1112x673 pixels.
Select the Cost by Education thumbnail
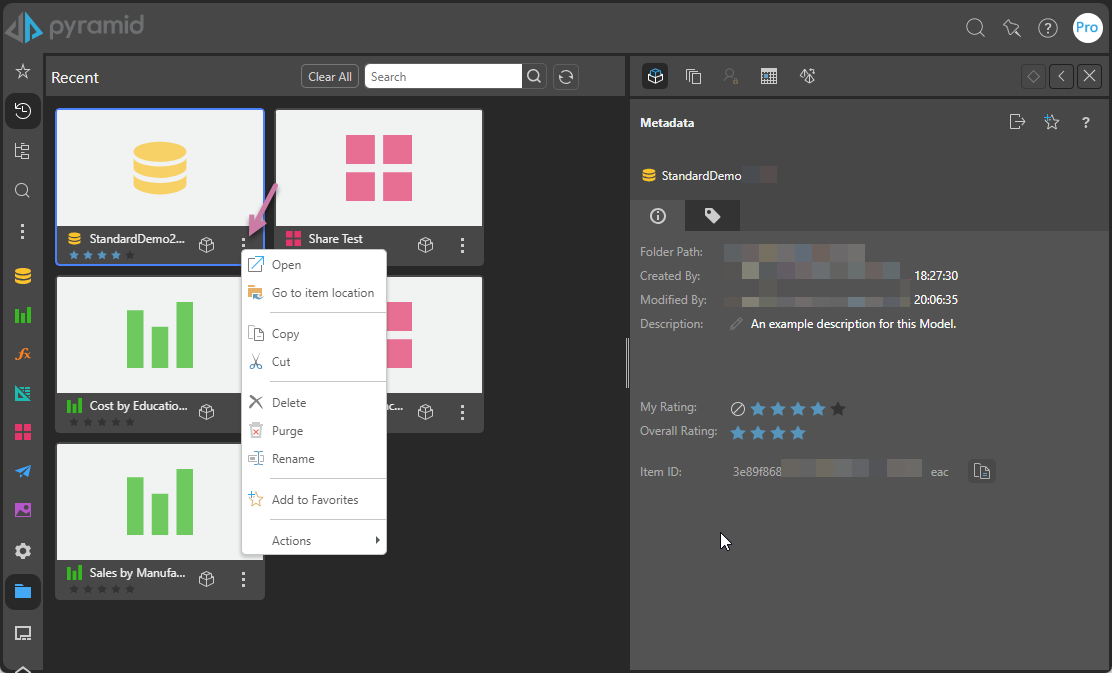pyautogui.click(x=150, y=335)
